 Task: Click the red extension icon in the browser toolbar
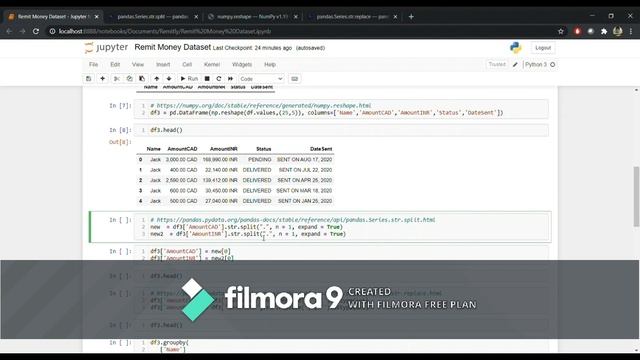(x=577, y=31)
